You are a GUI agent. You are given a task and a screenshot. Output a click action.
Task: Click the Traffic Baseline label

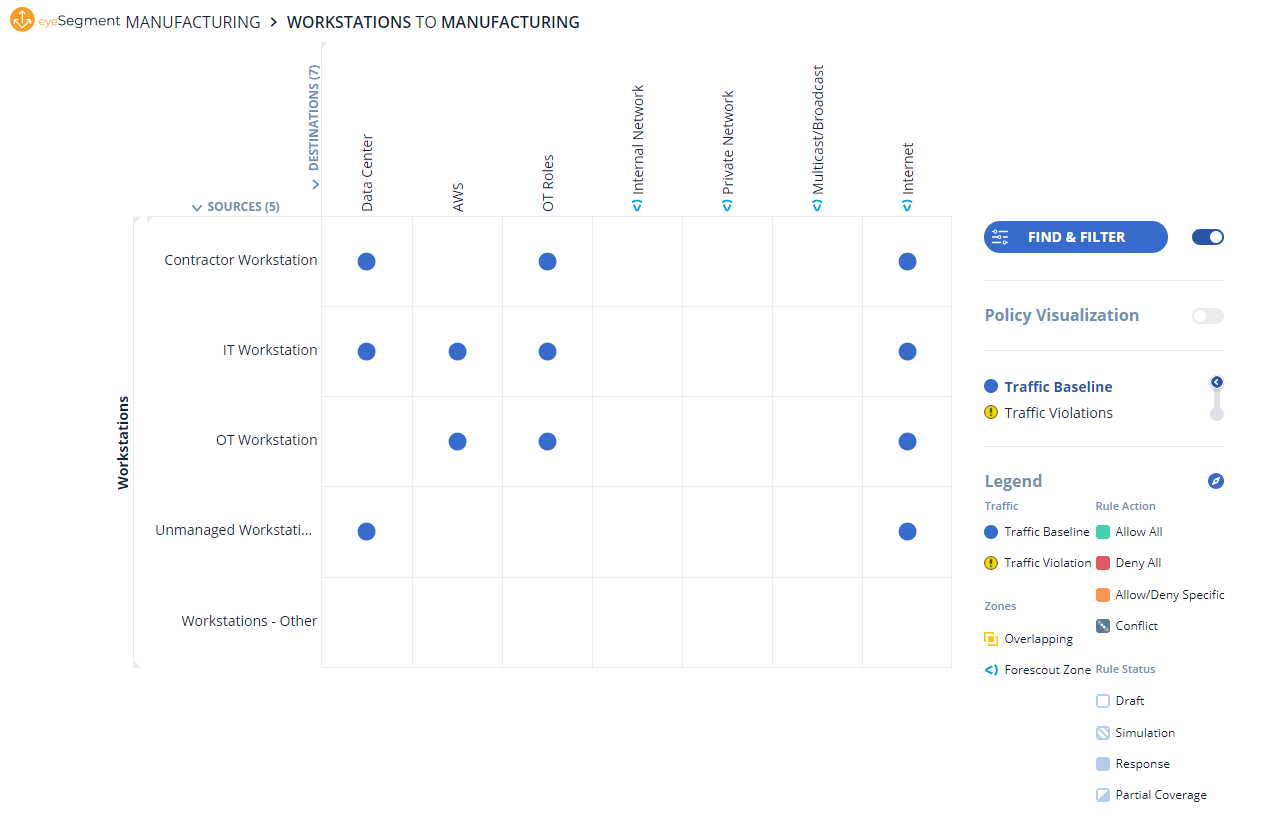pyautogui.click(x=1058, y=387)
